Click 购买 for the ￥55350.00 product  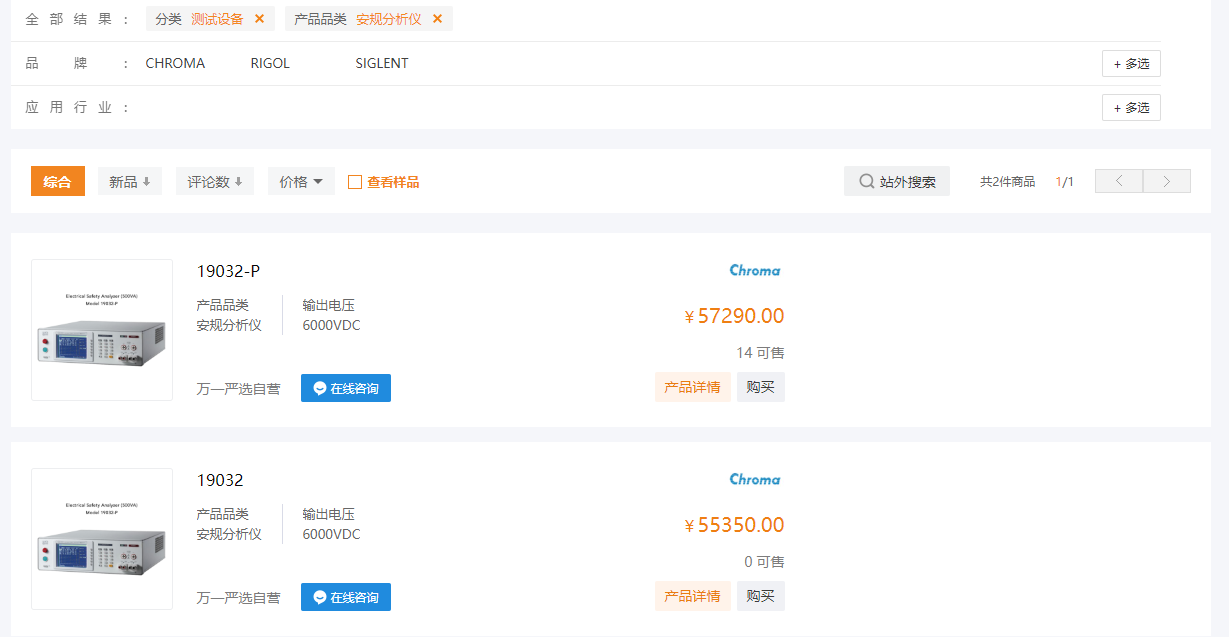pyautogui.click(x=761, y=596)
